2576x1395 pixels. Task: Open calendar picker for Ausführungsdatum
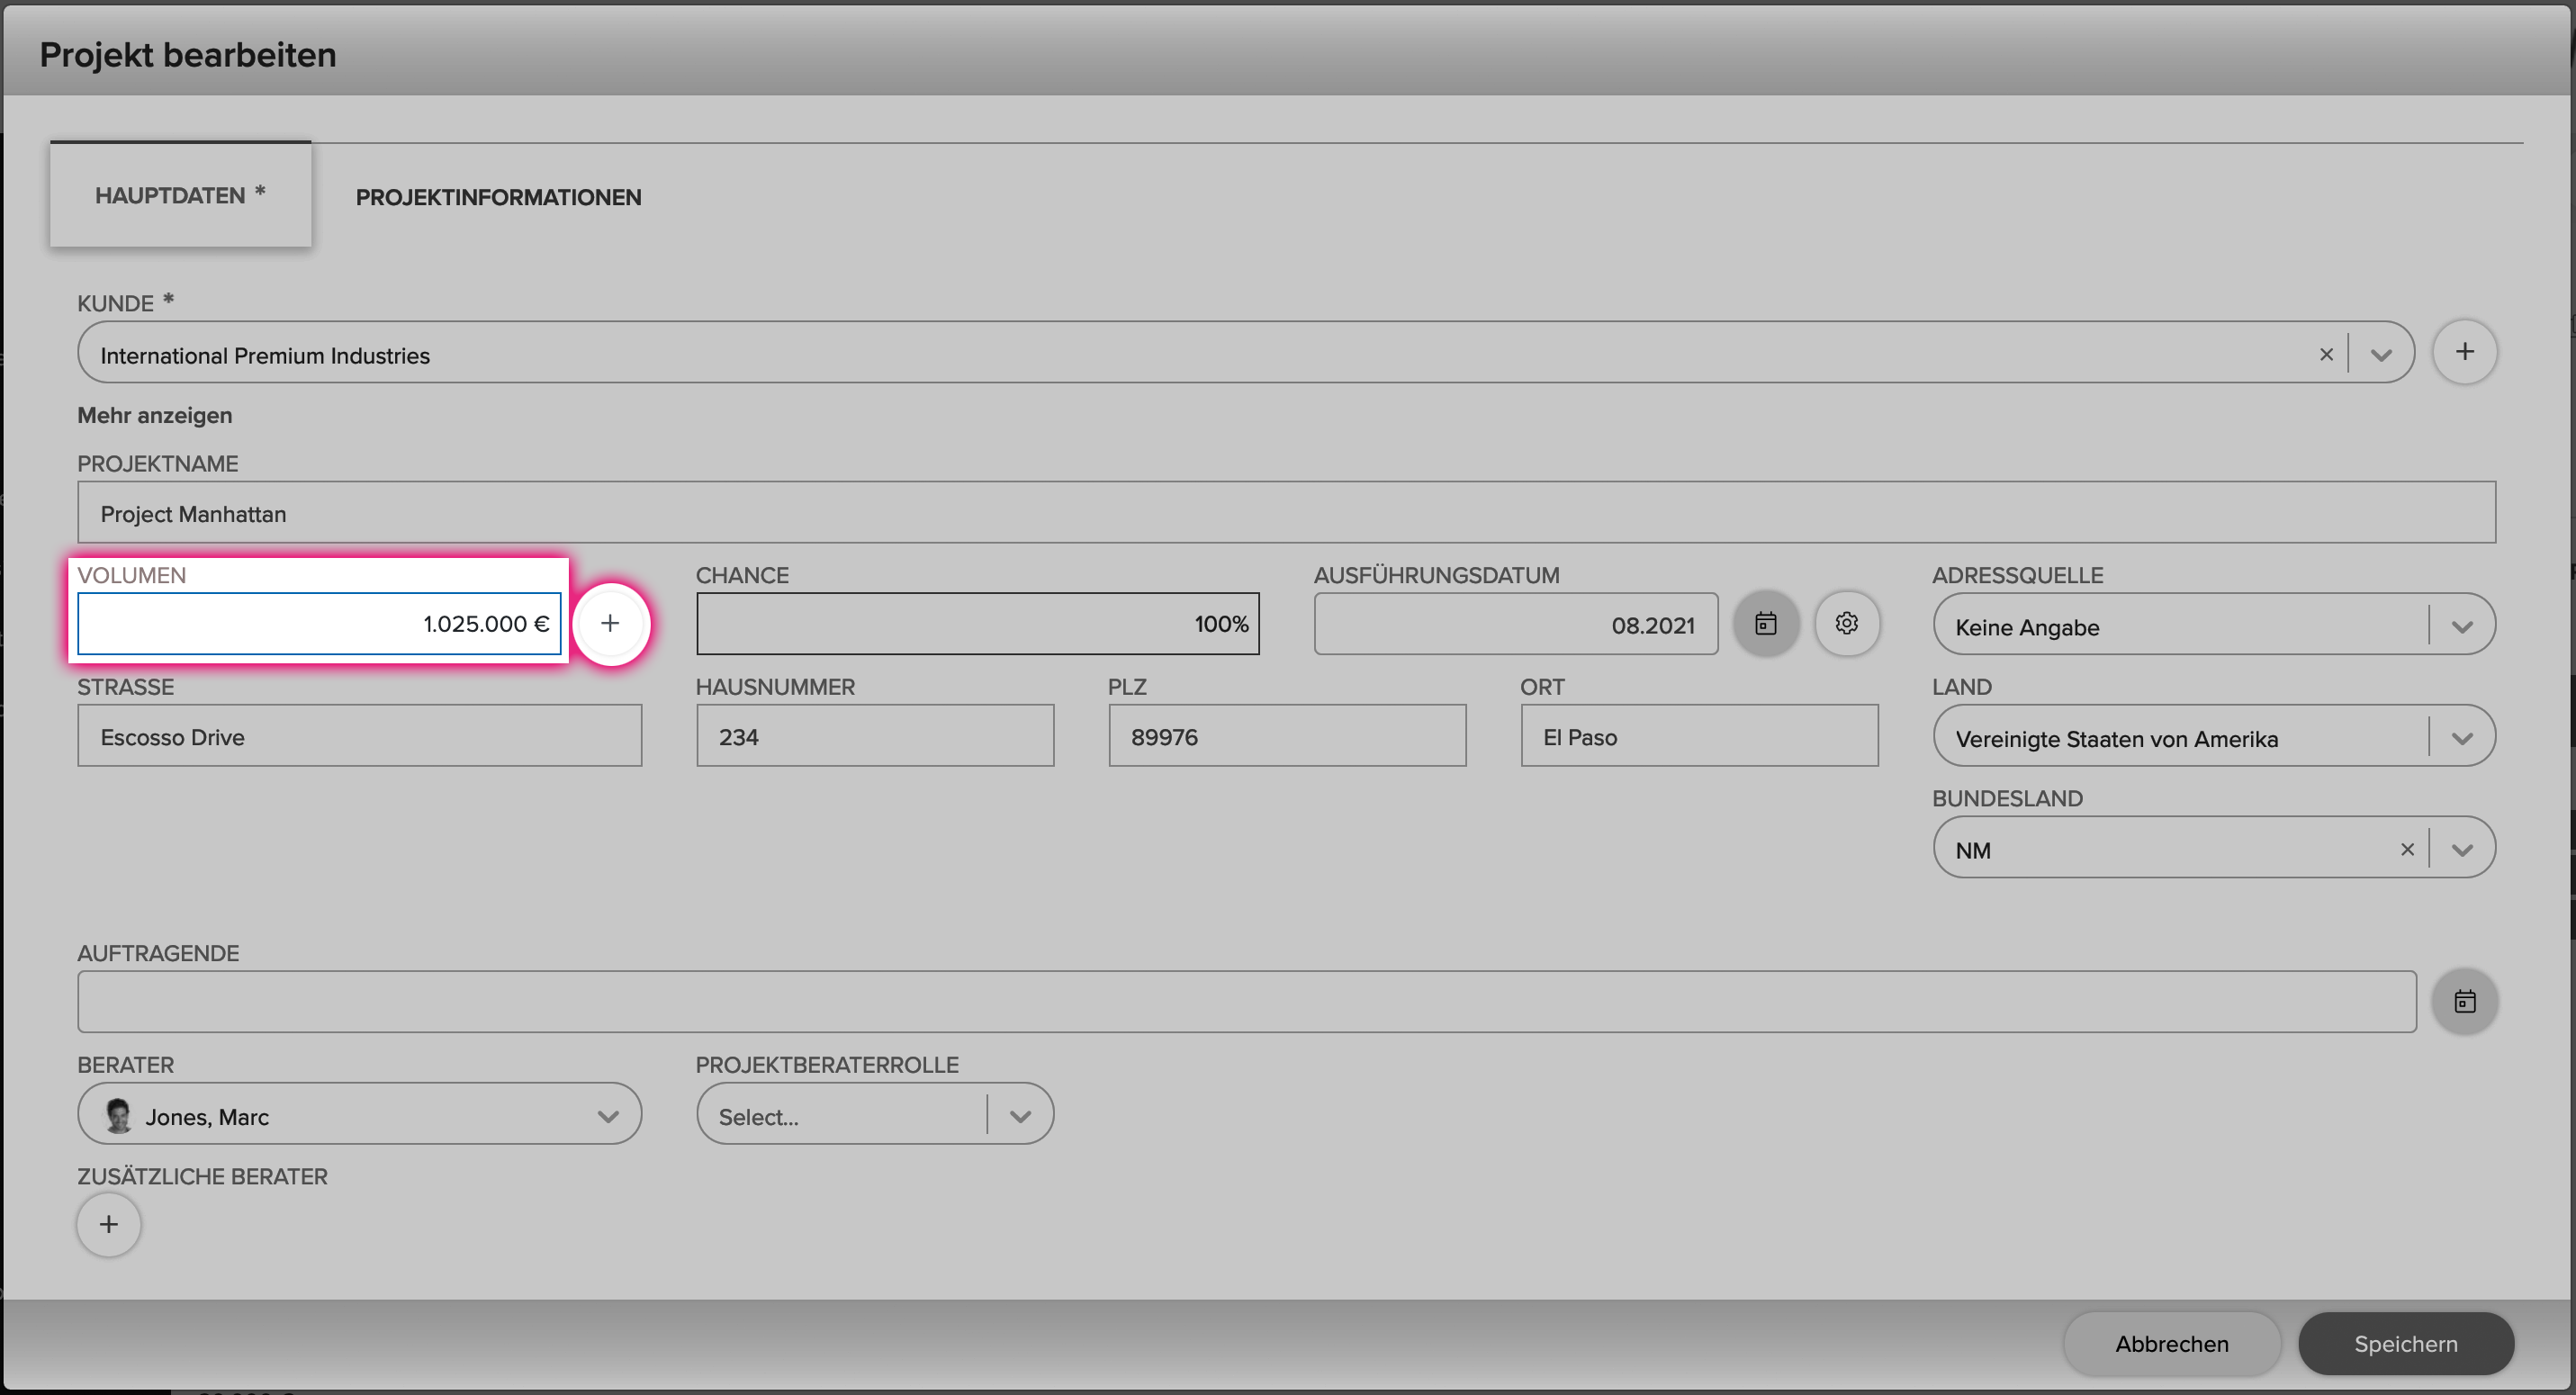coord(1765,623)
